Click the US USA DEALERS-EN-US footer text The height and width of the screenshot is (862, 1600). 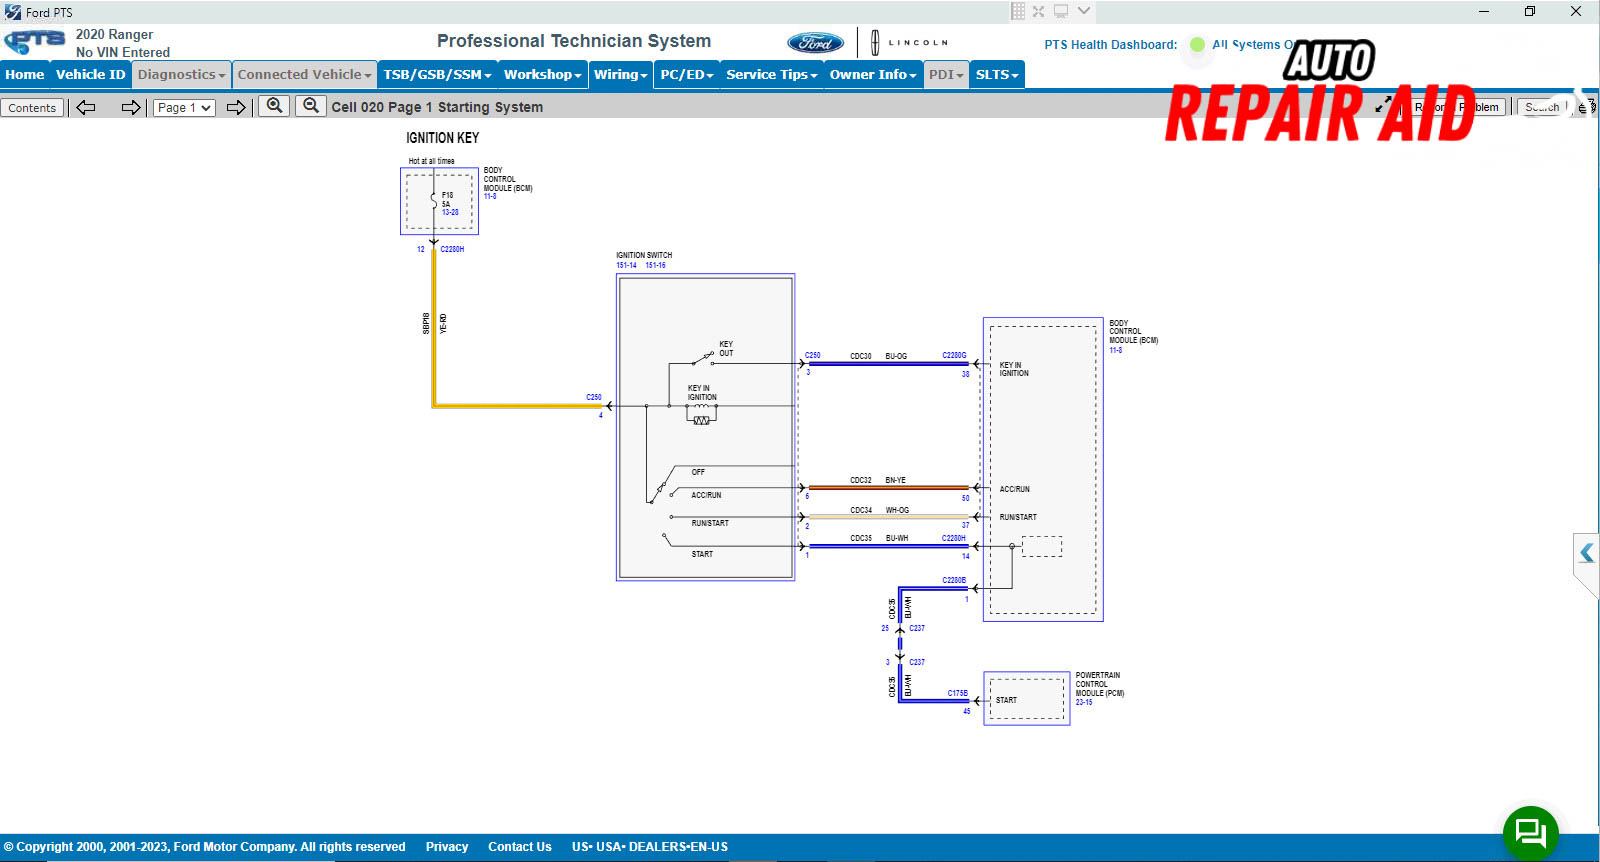point(650,846)
